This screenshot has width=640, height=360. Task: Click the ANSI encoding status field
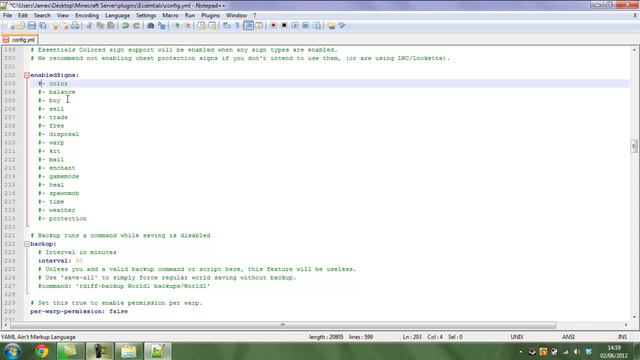[568, 337]
